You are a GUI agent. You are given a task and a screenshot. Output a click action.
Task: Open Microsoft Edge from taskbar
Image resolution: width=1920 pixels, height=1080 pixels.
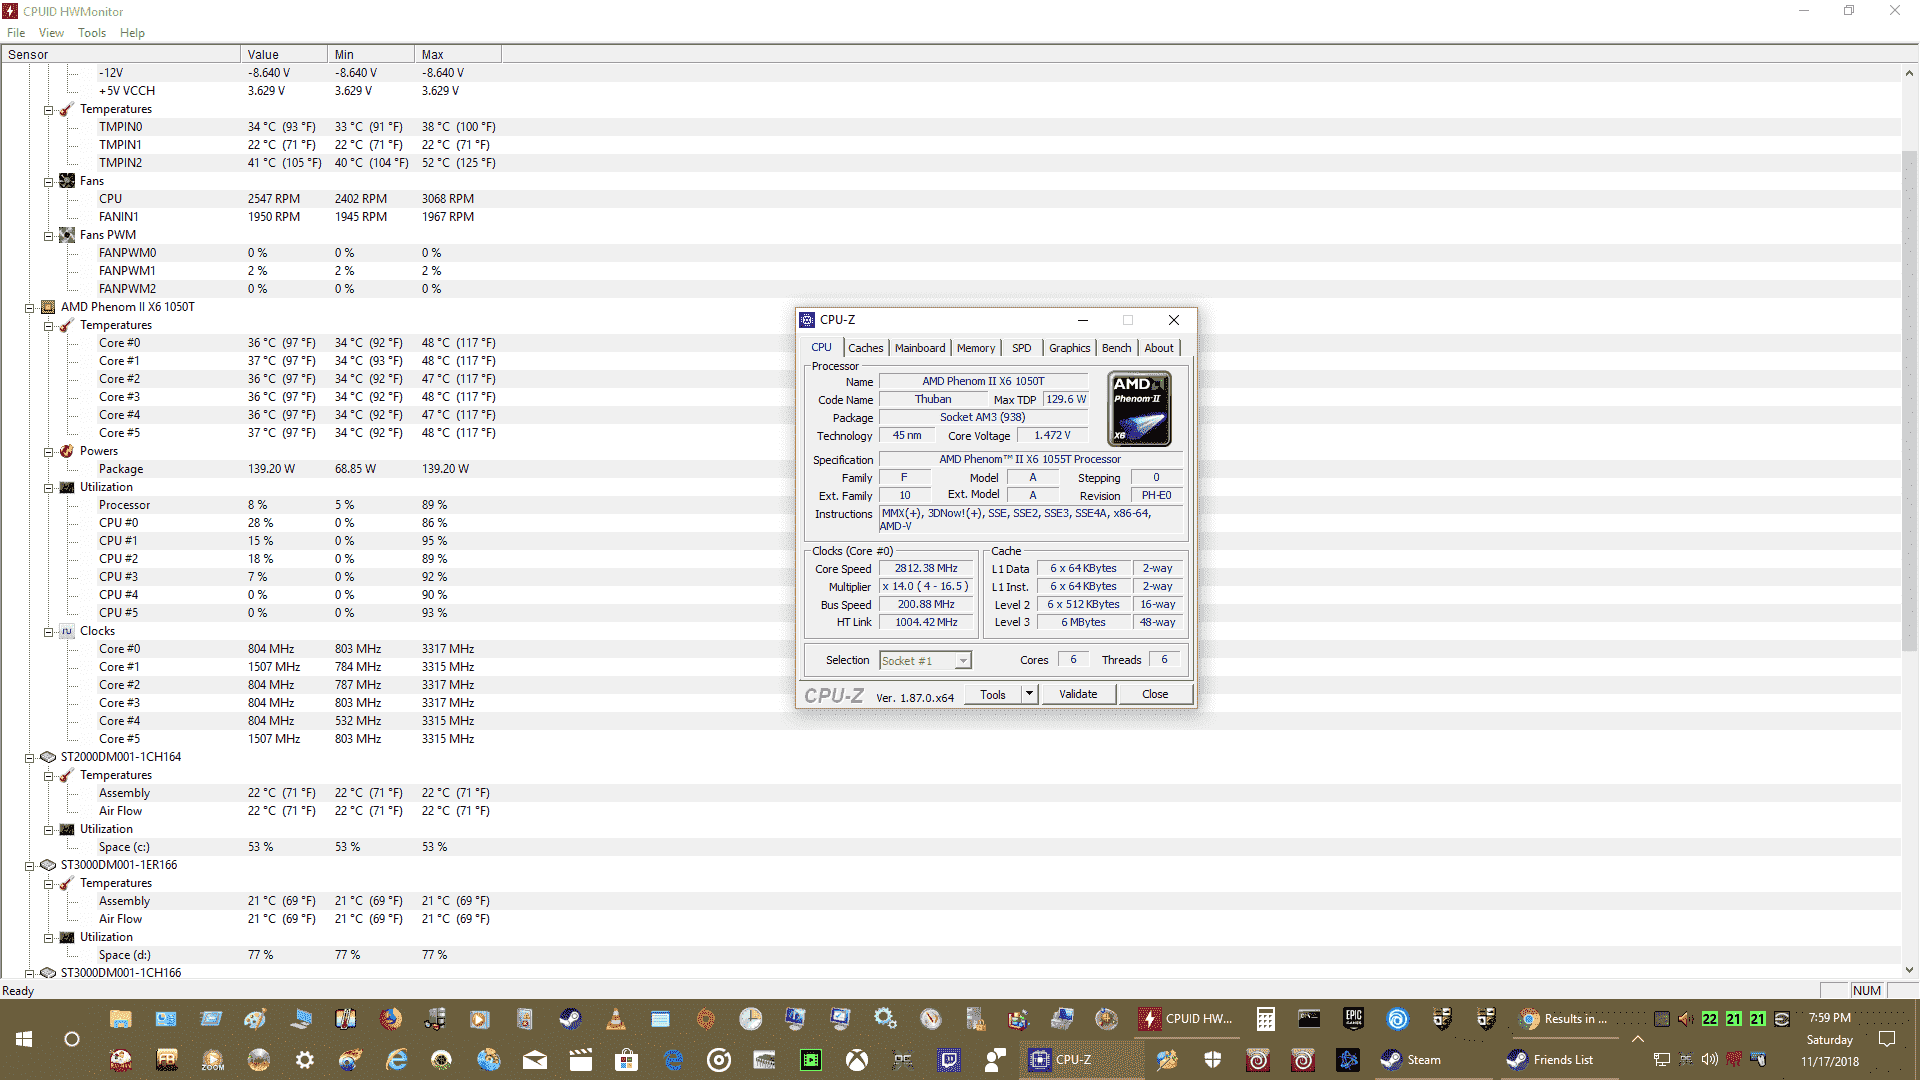click(x=673, y=1060)
